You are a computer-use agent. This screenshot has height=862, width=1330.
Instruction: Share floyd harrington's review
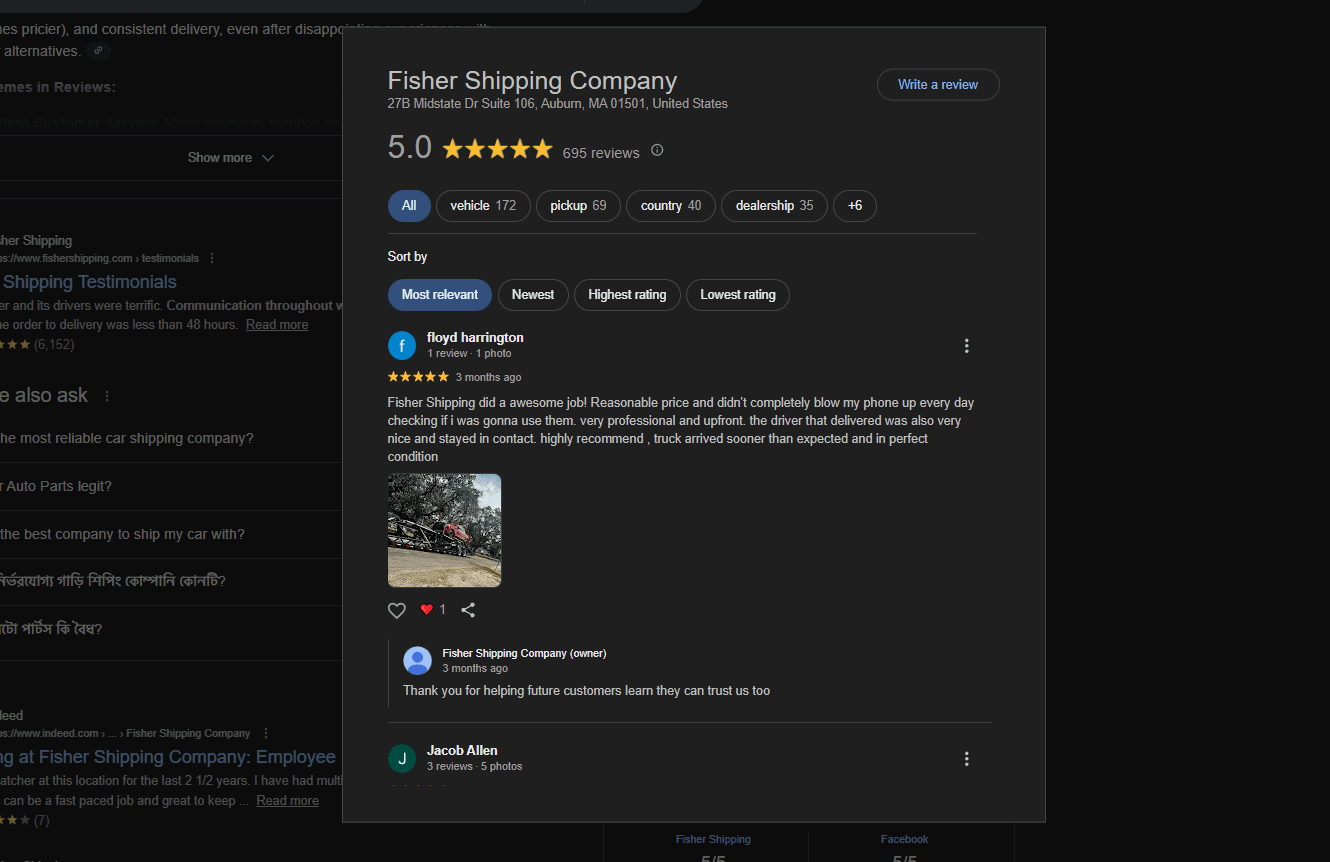pos(468,610)
